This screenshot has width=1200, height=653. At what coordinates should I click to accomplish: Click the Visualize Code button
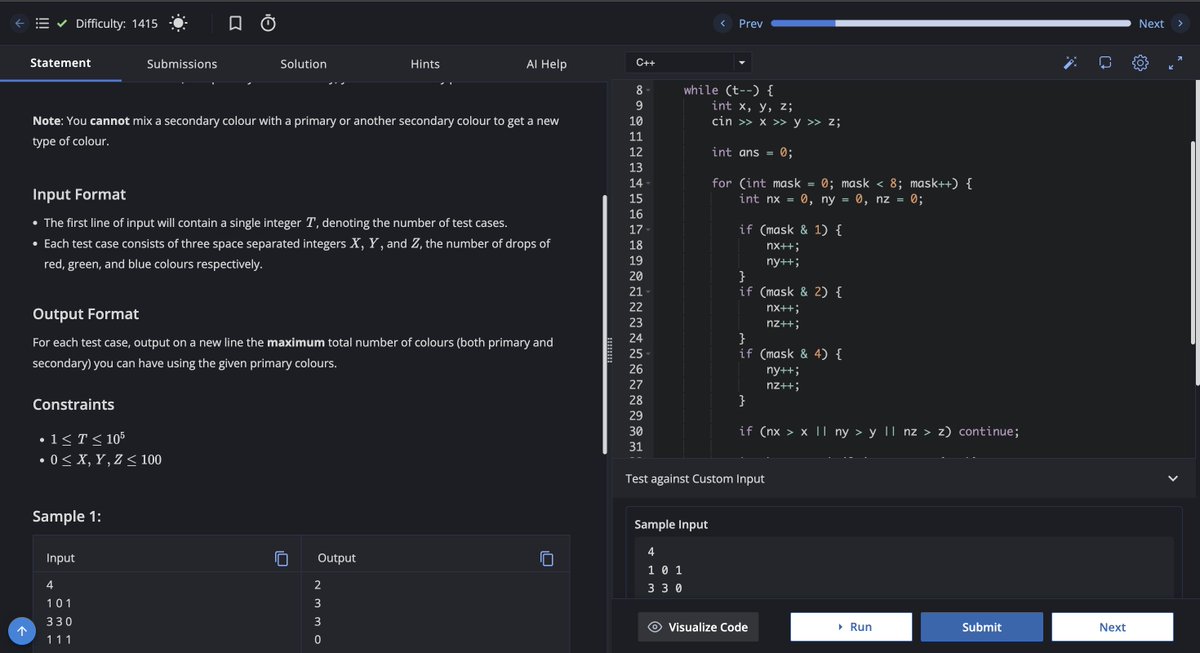pyautogui.click(x=695, y=627)
